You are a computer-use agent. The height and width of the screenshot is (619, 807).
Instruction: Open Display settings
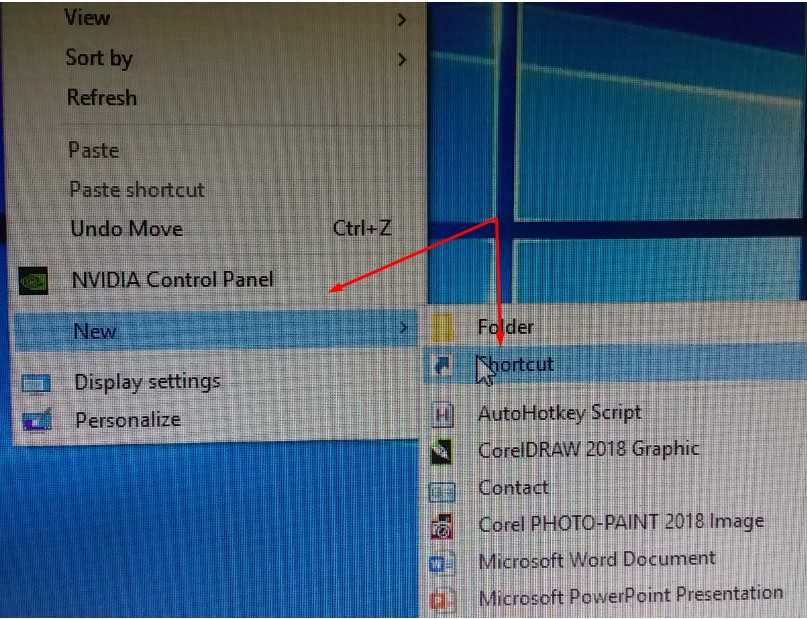pyautogui.click(x=216, y=382)
